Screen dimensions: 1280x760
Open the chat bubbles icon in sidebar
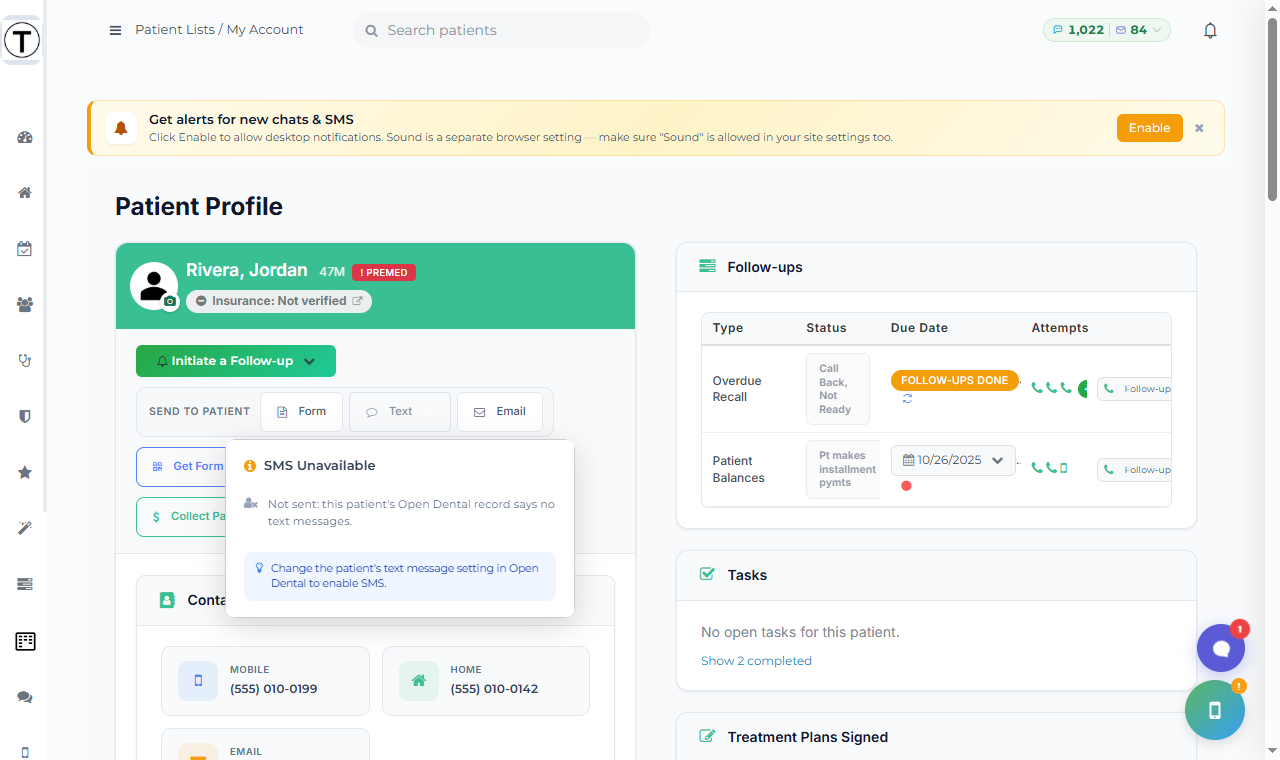click(25, 697)
